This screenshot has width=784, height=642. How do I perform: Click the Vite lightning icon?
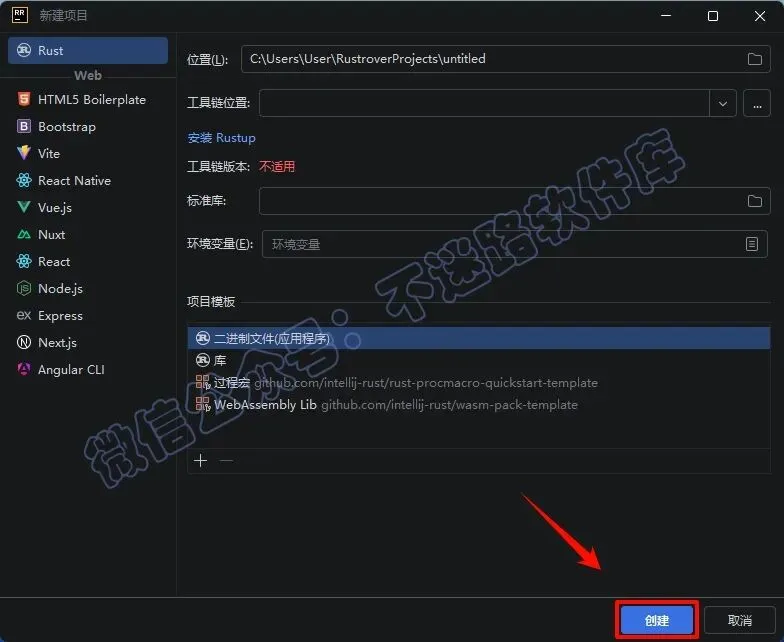point(24,152)
